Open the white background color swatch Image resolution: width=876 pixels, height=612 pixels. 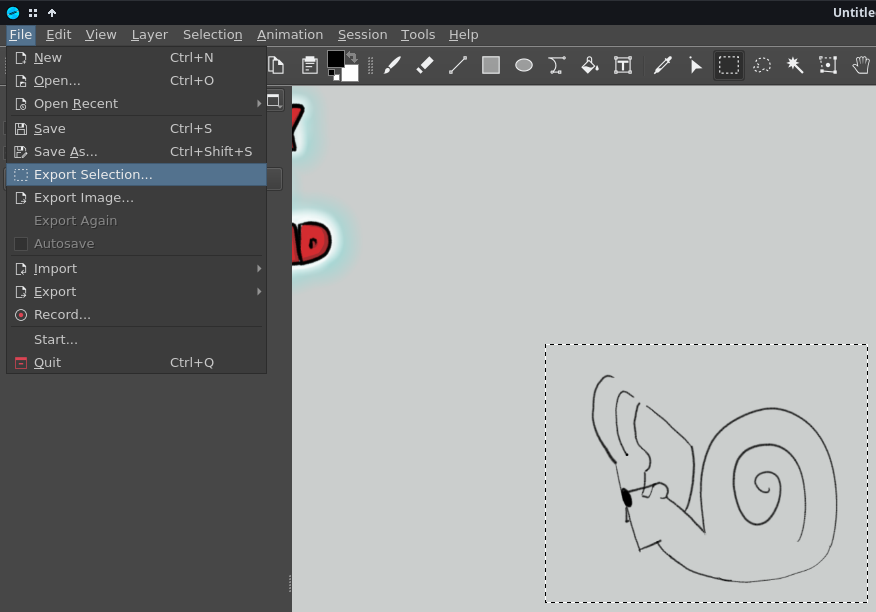click(350, 73)
